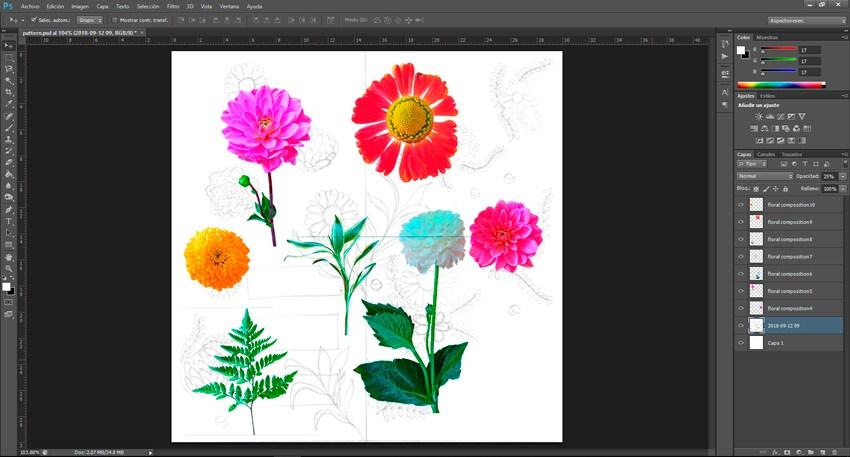Switch to the Canales tab
The height and width of the screenshot is (457, 850).
tap(766, 155)
